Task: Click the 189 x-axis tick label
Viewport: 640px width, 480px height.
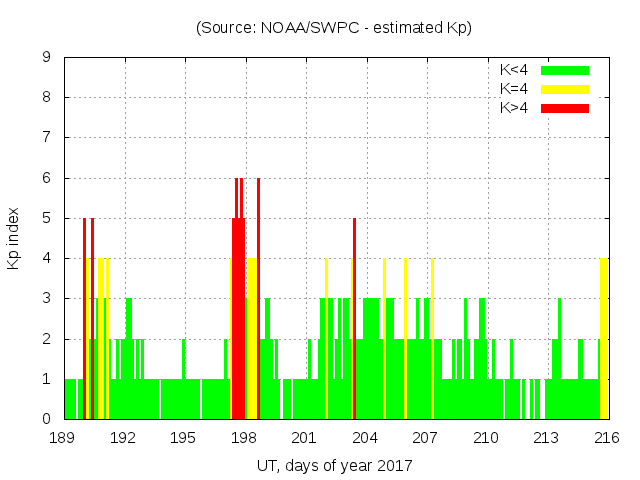Action: pos(63,438)
